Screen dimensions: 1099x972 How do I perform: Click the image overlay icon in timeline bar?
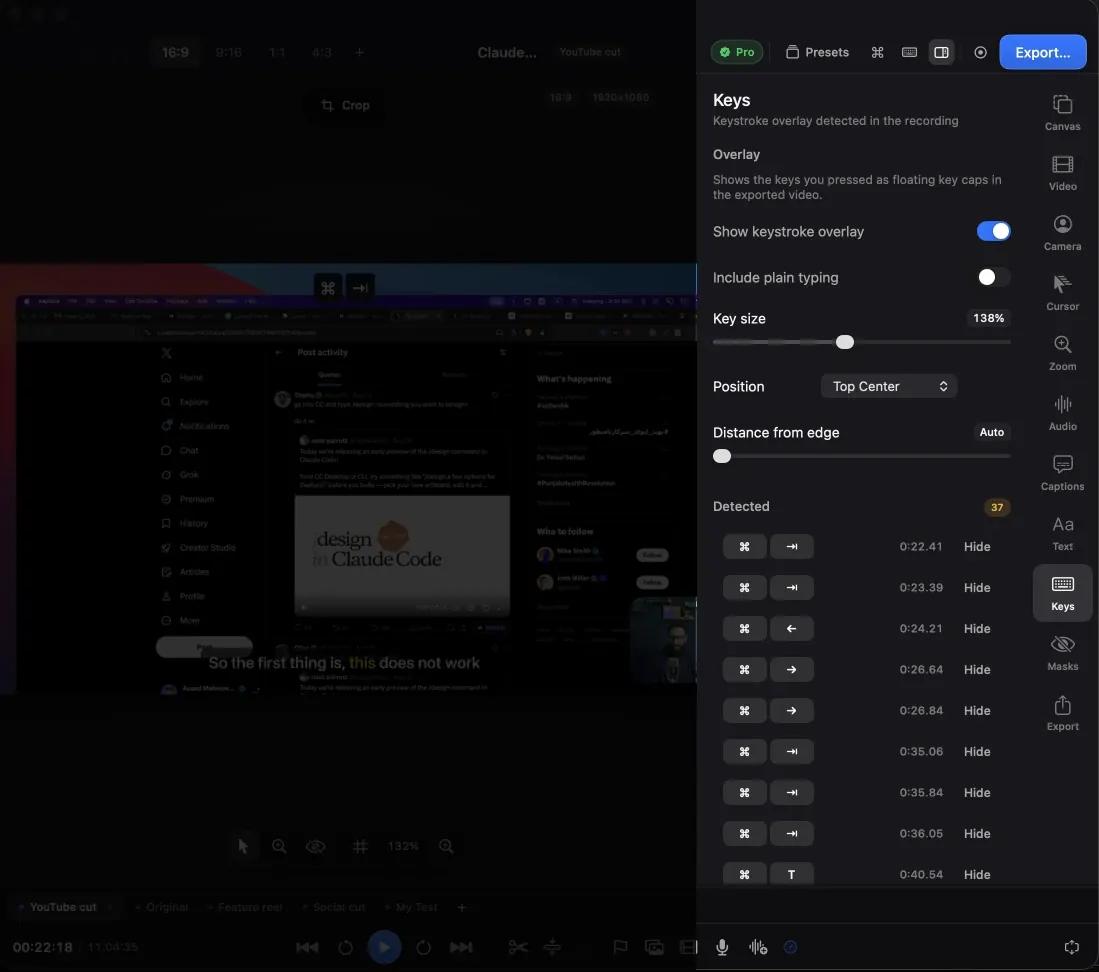coord(654,947)
